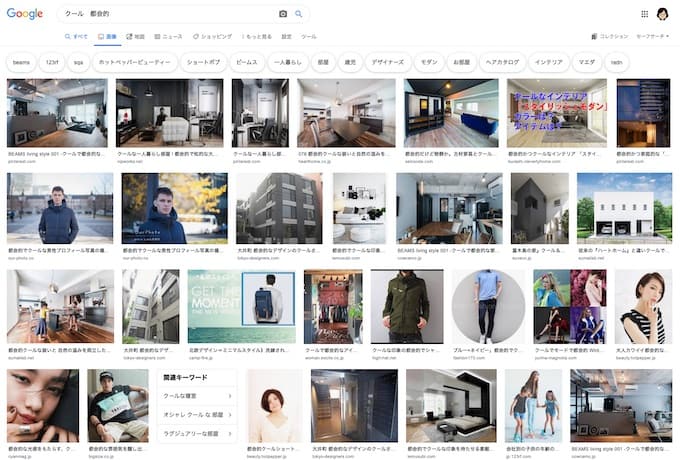Select the beams filter chip

[x=21, y=62]
